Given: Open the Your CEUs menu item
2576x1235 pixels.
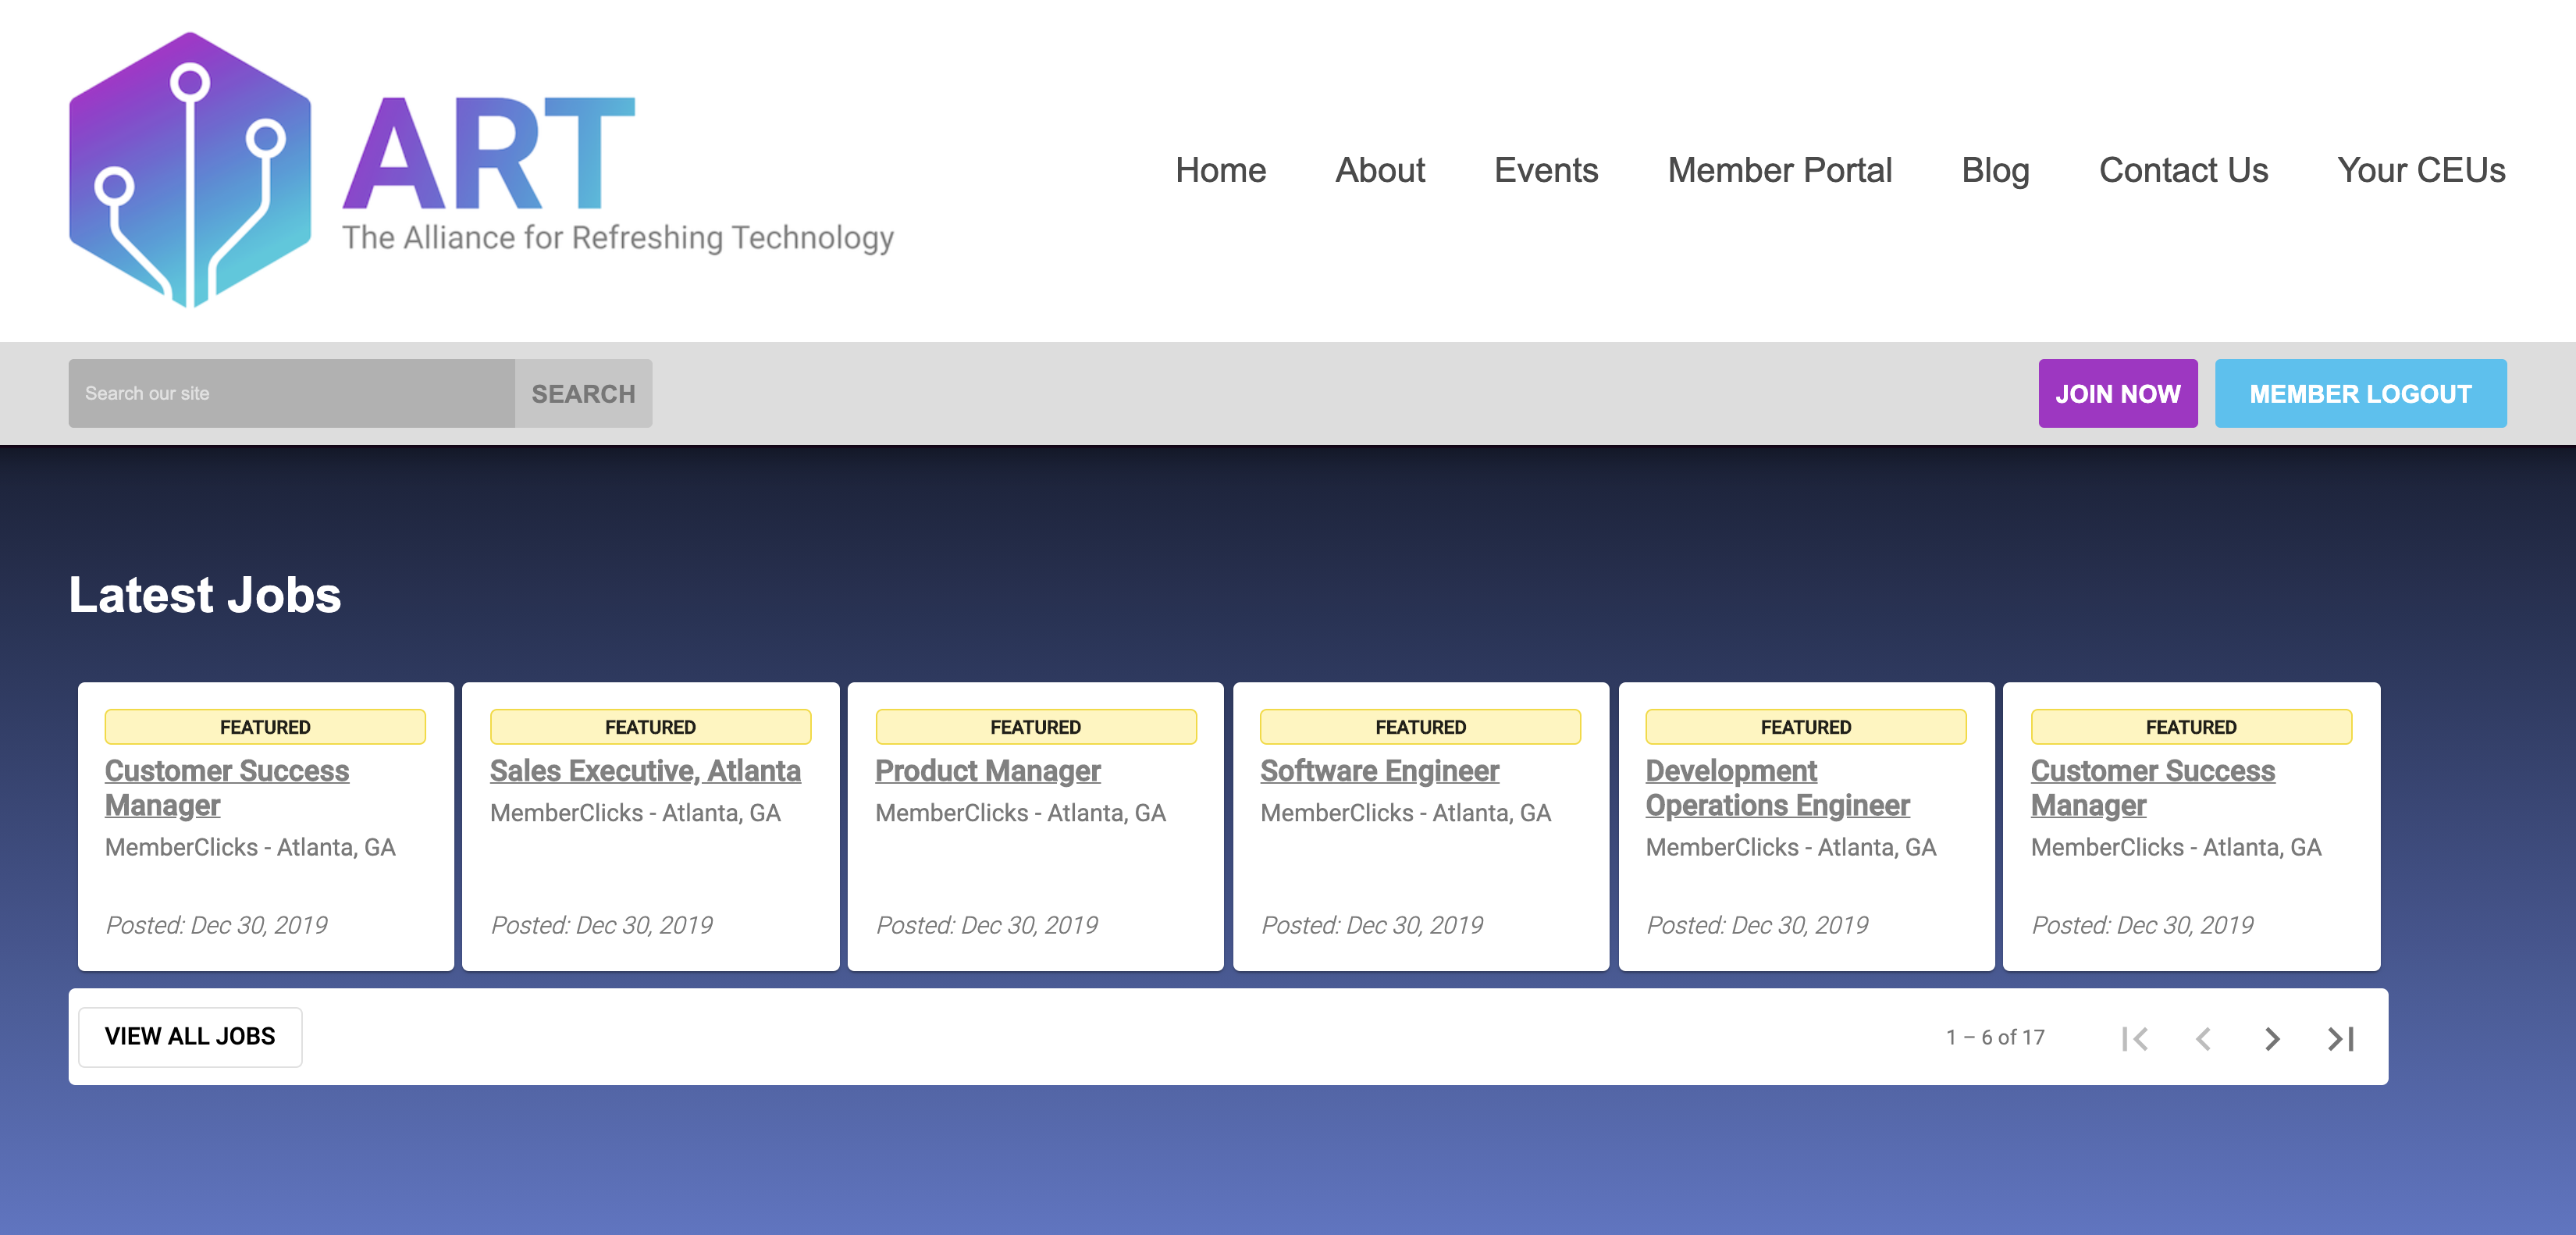Looking at the screenshot, I should [2421, 170].
